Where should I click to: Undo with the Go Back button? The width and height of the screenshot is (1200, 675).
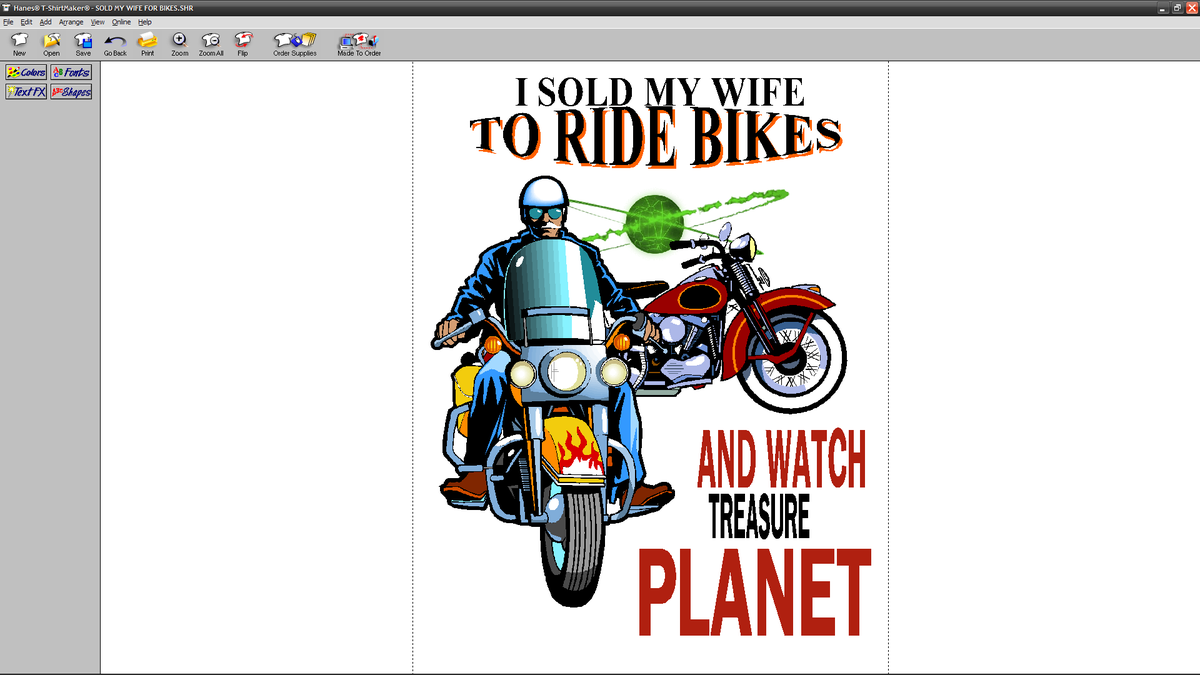coord(115,44)
